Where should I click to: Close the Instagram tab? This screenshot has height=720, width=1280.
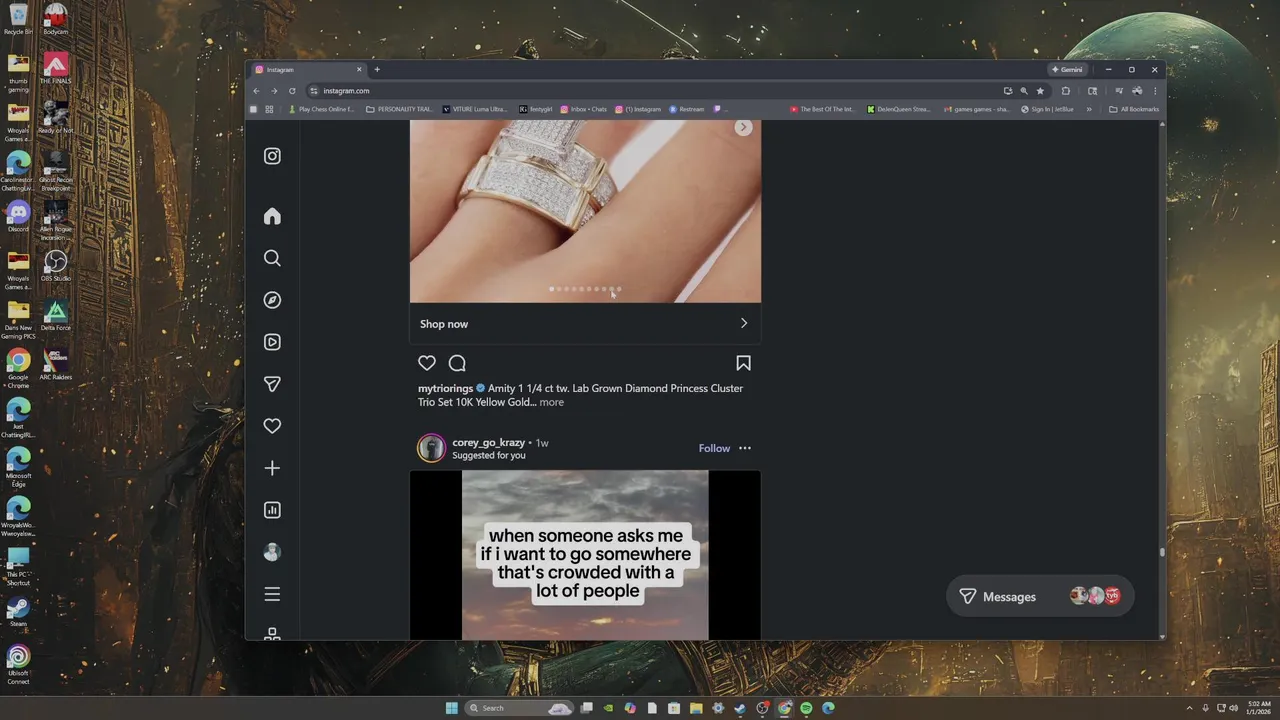[x=359, y=70]
